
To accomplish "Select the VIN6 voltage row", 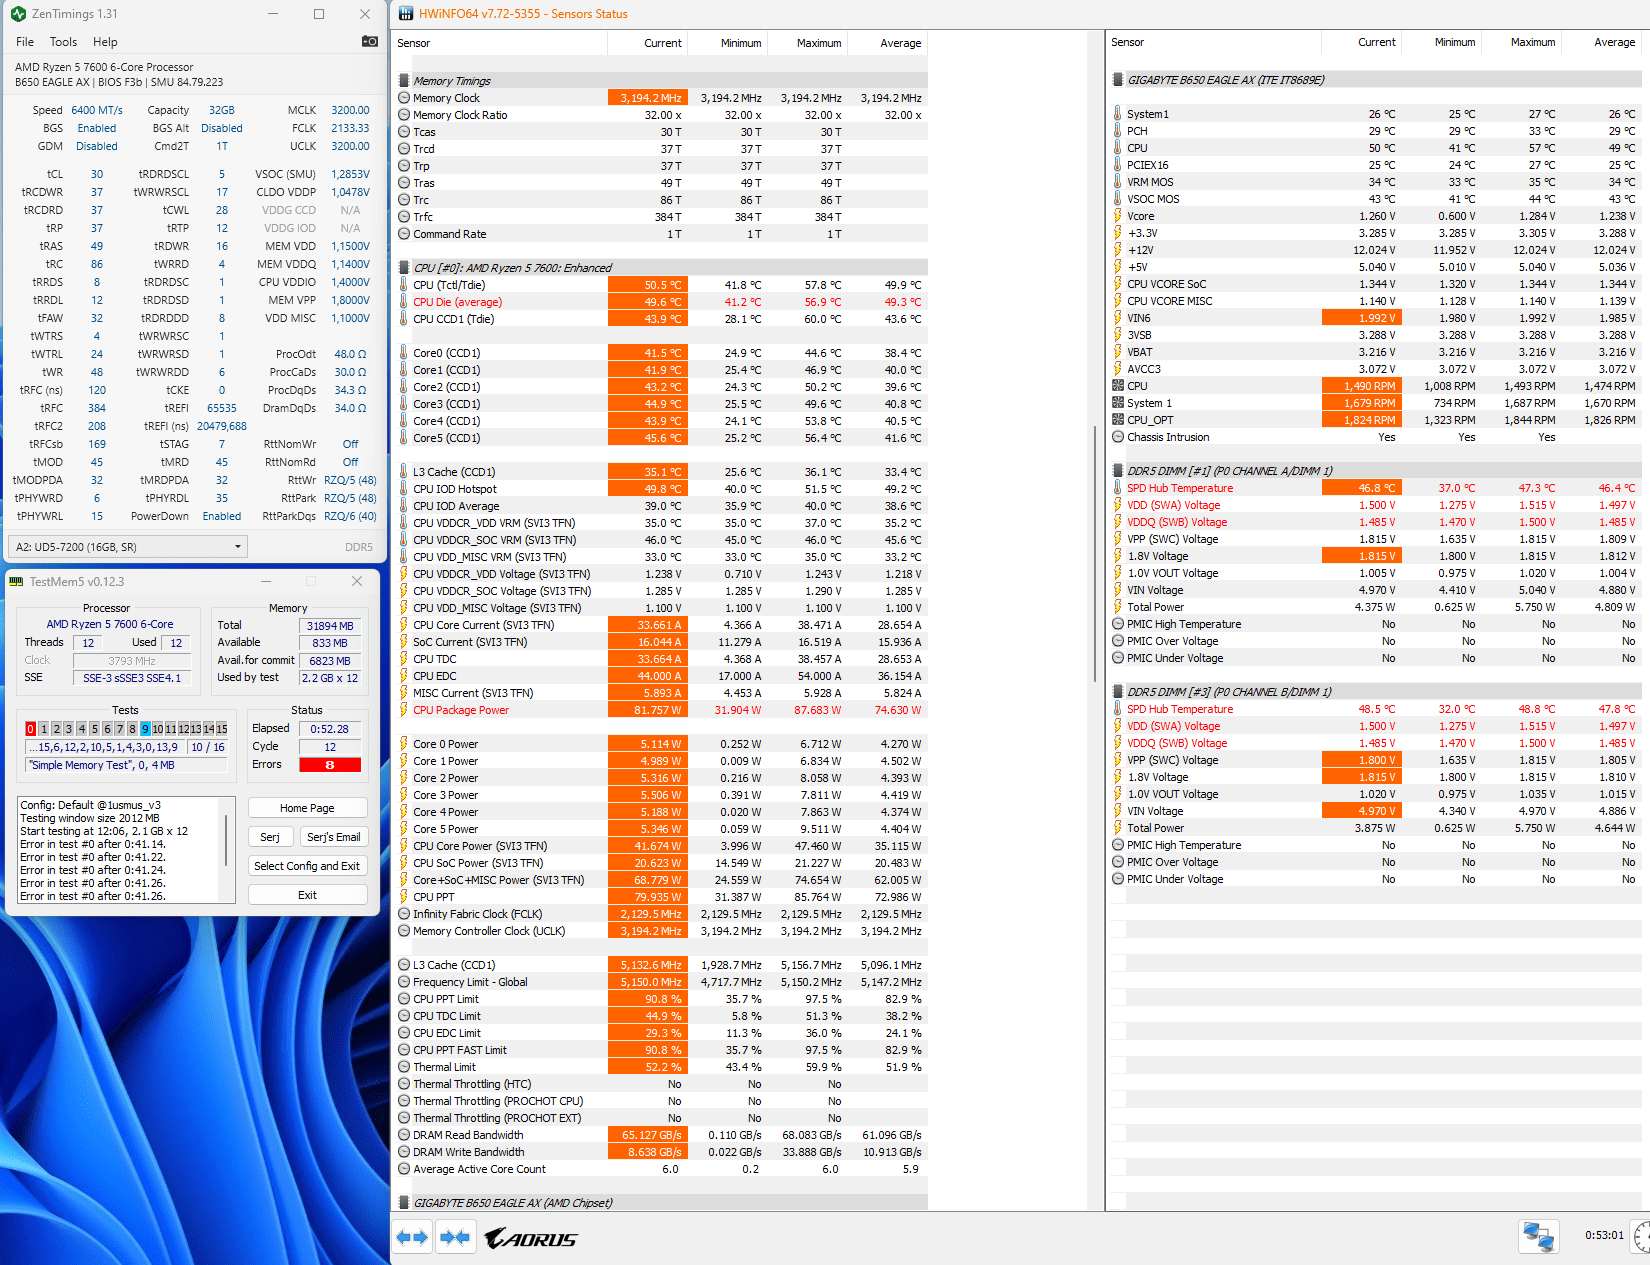I will [x=1375, y=318].
